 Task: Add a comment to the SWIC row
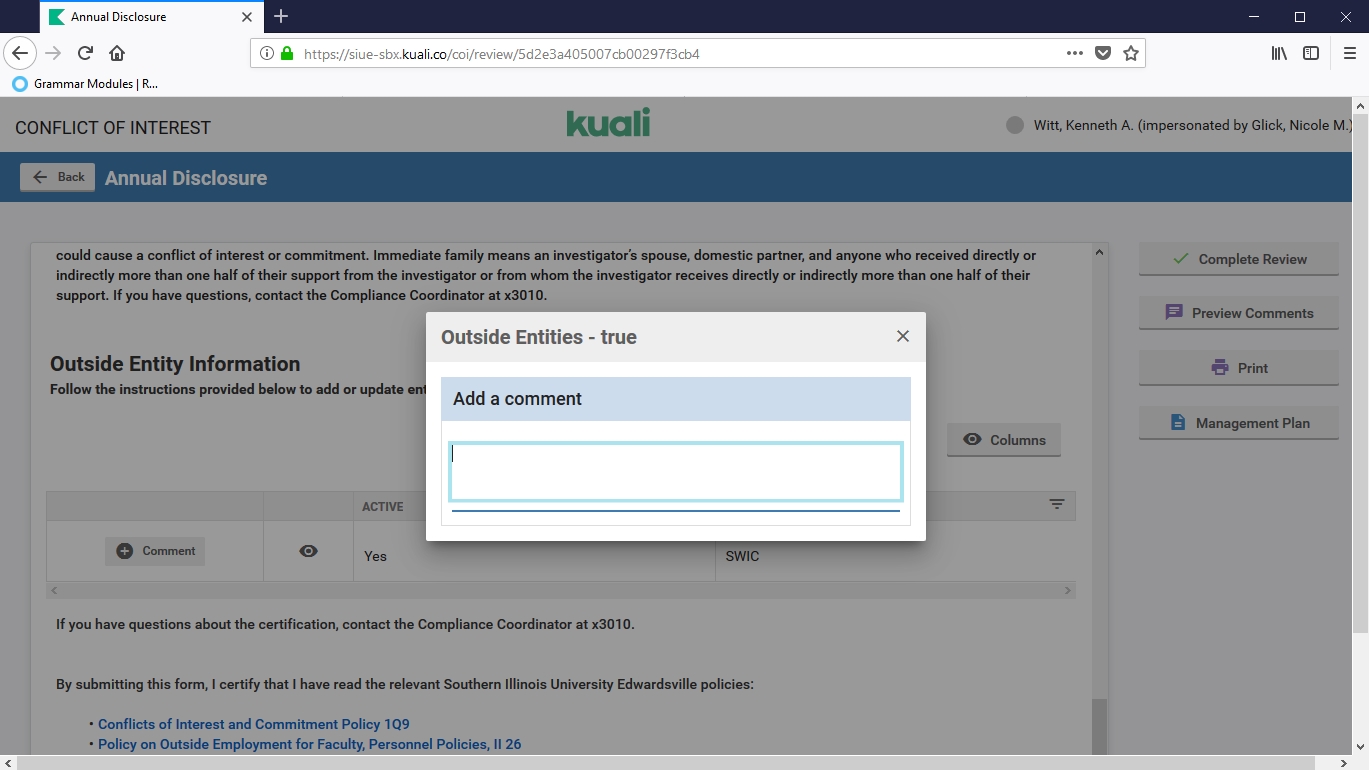click(x=155, y=551)
